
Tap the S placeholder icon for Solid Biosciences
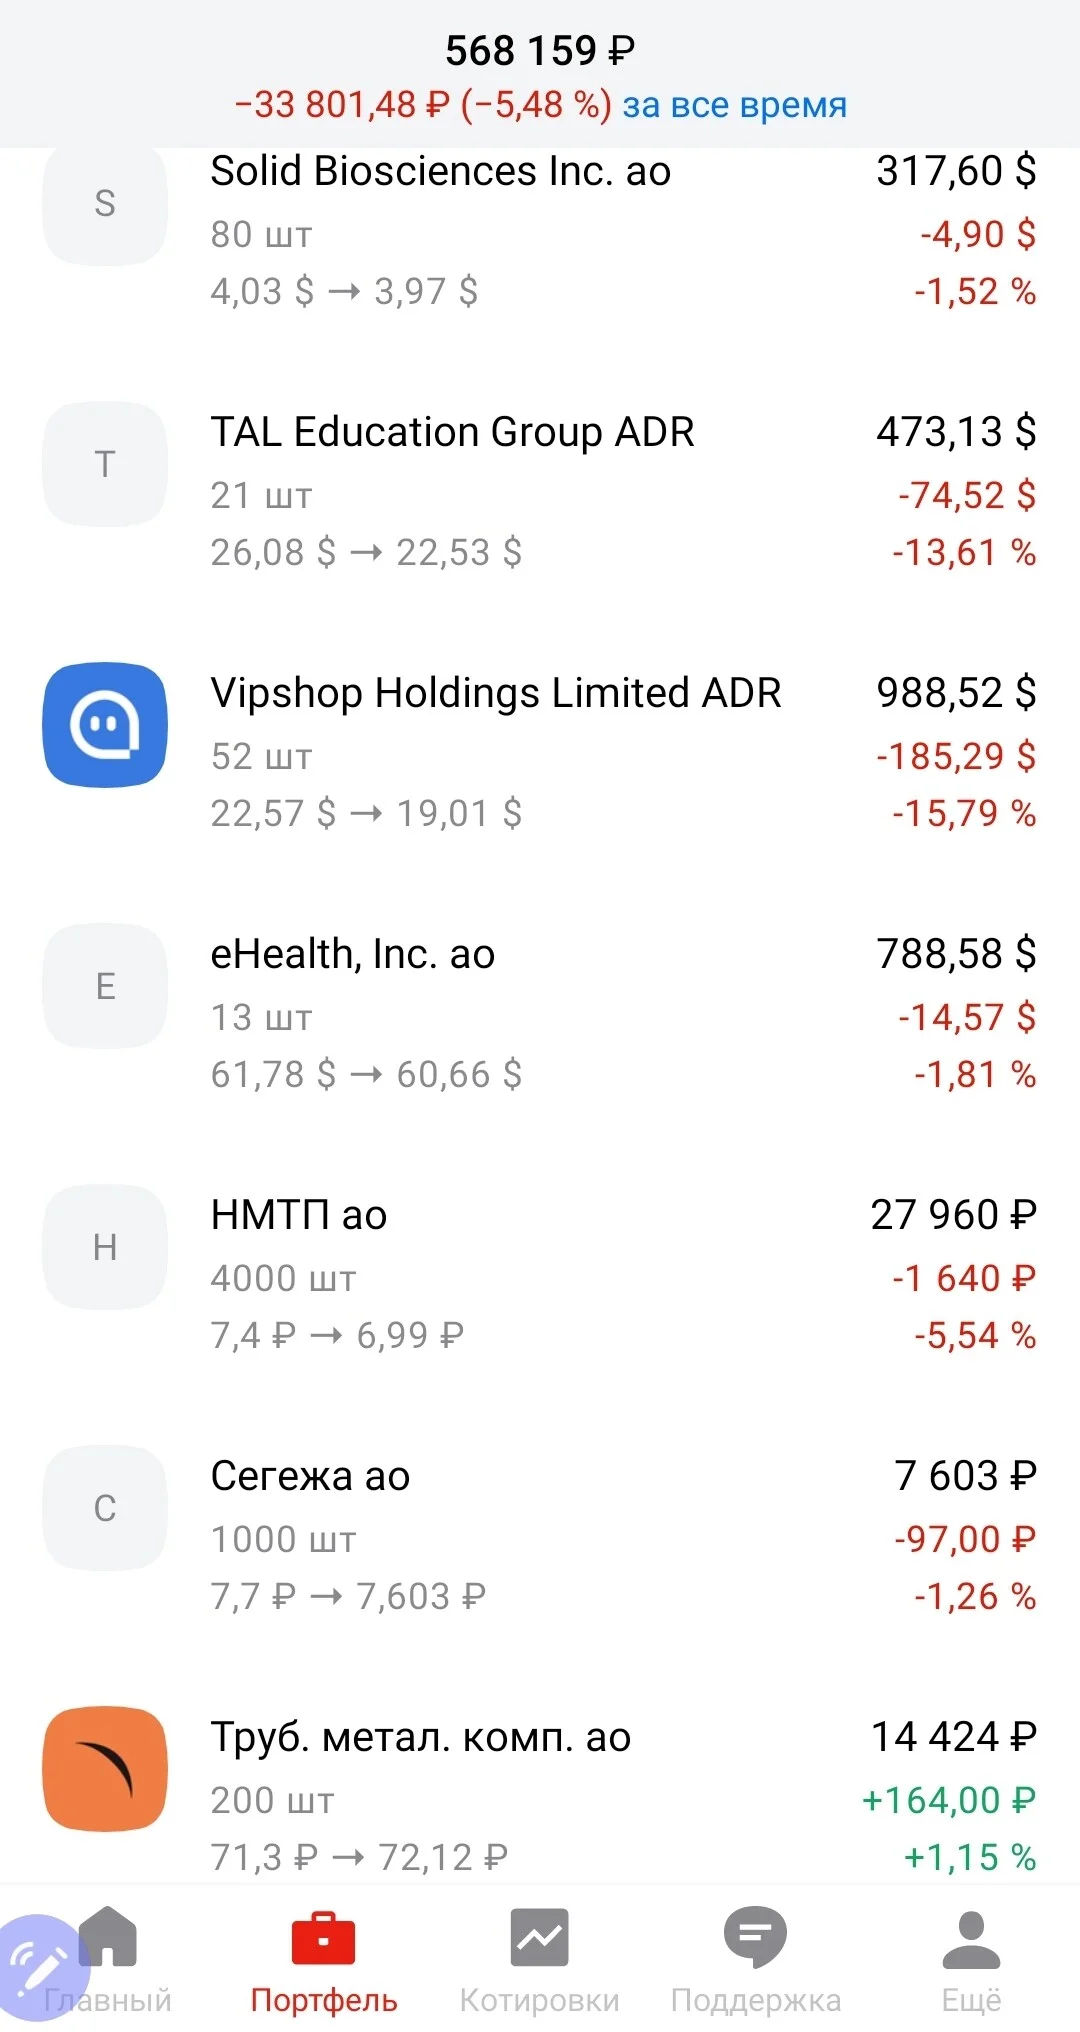(105, 203)
